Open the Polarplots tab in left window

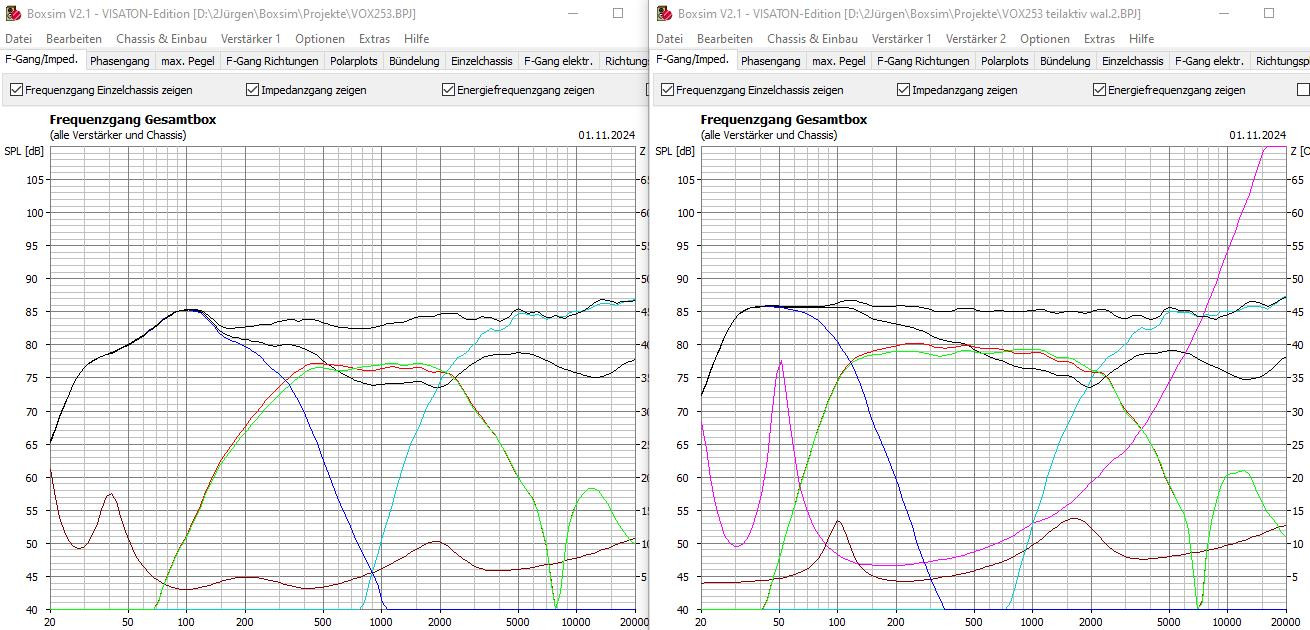pyautogui.click(x=354, y=61)
